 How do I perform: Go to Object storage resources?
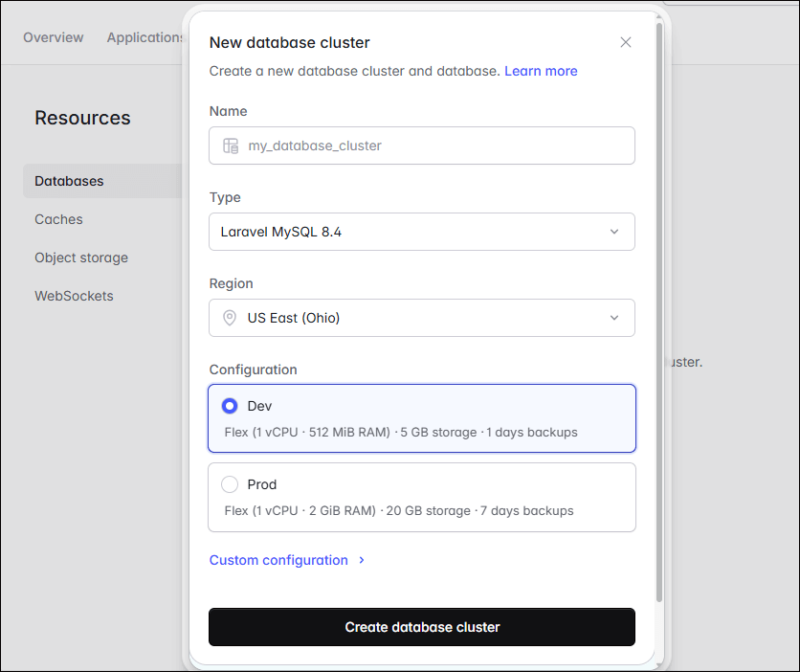click(81, 258)
